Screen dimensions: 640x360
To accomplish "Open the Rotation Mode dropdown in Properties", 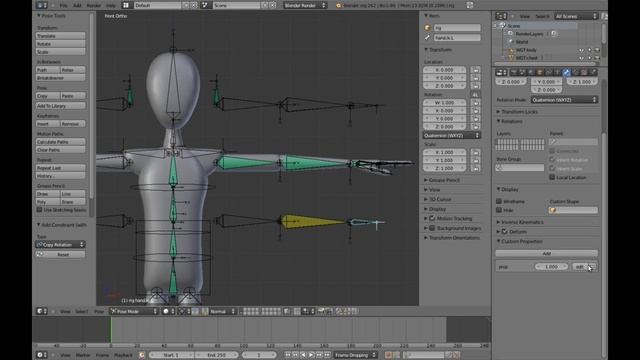I will point(564,100).
